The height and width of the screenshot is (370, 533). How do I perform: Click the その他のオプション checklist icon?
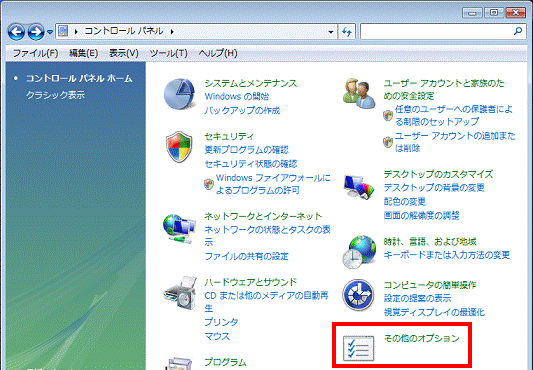[x=359, y=348]
